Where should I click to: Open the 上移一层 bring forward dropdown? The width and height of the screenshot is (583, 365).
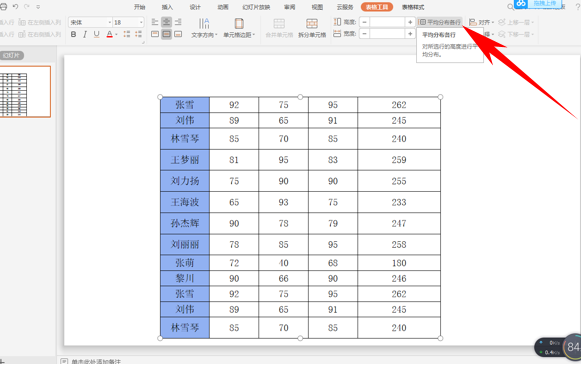point(516,22)
